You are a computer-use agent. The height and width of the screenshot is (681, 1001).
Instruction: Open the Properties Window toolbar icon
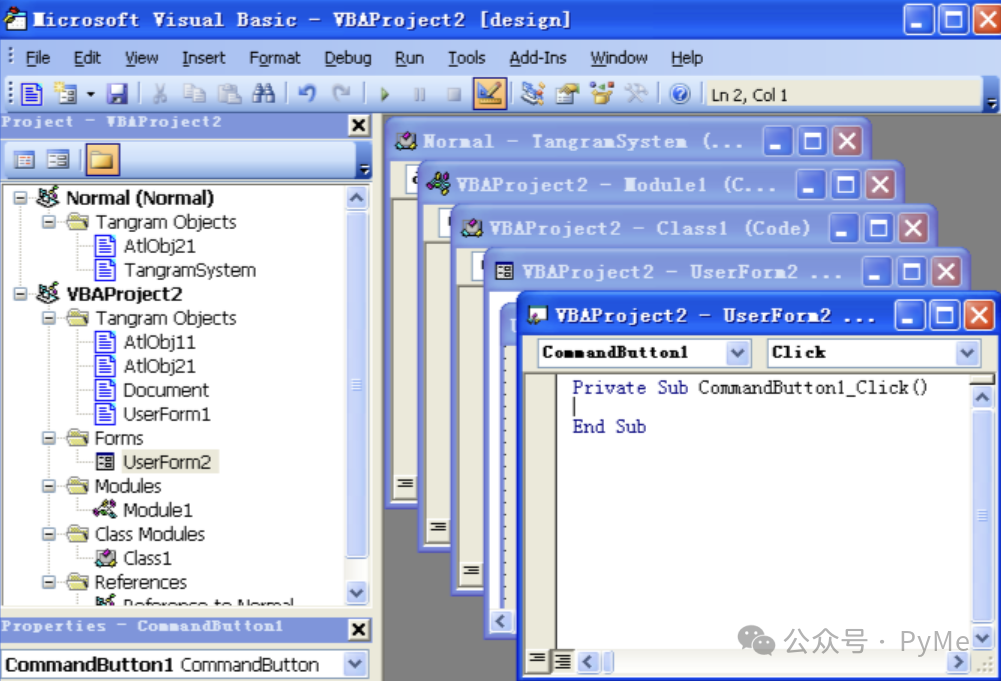(566, 94)
